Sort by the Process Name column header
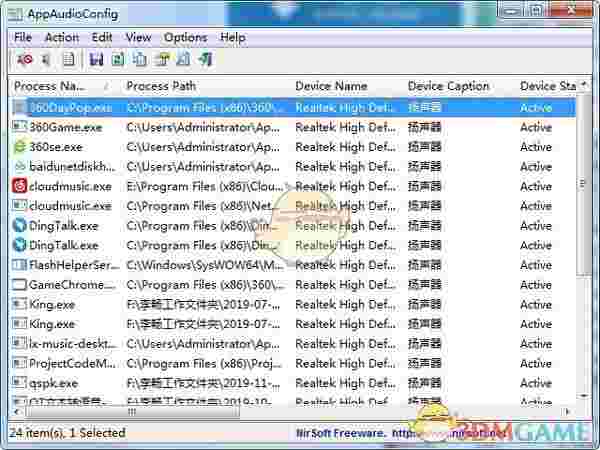Screen dimensions: 600x450 pyautogui.click(x=63, y=86)
